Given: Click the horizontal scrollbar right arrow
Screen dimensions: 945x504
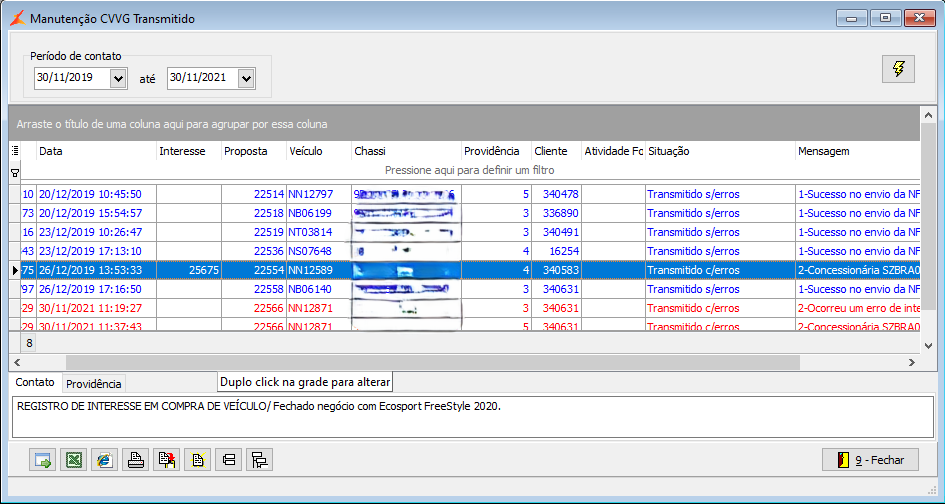Looking at the screenshot, I should point(911,362).
